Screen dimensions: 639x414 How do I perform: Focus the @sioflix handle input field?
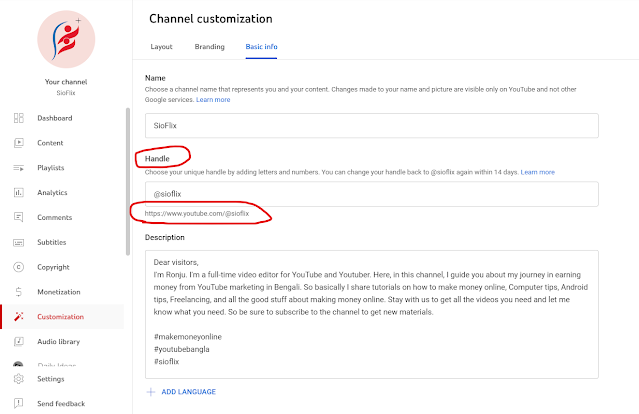point(372,194)
